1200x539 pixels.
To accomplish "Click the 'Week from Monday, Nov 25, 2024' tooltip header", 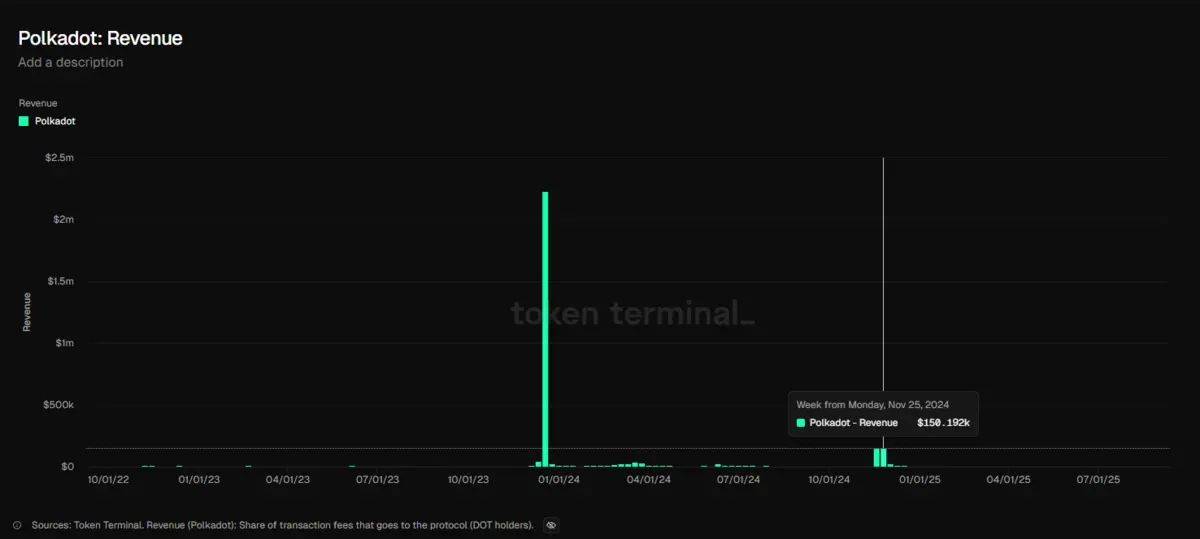I will click(872, 404).
